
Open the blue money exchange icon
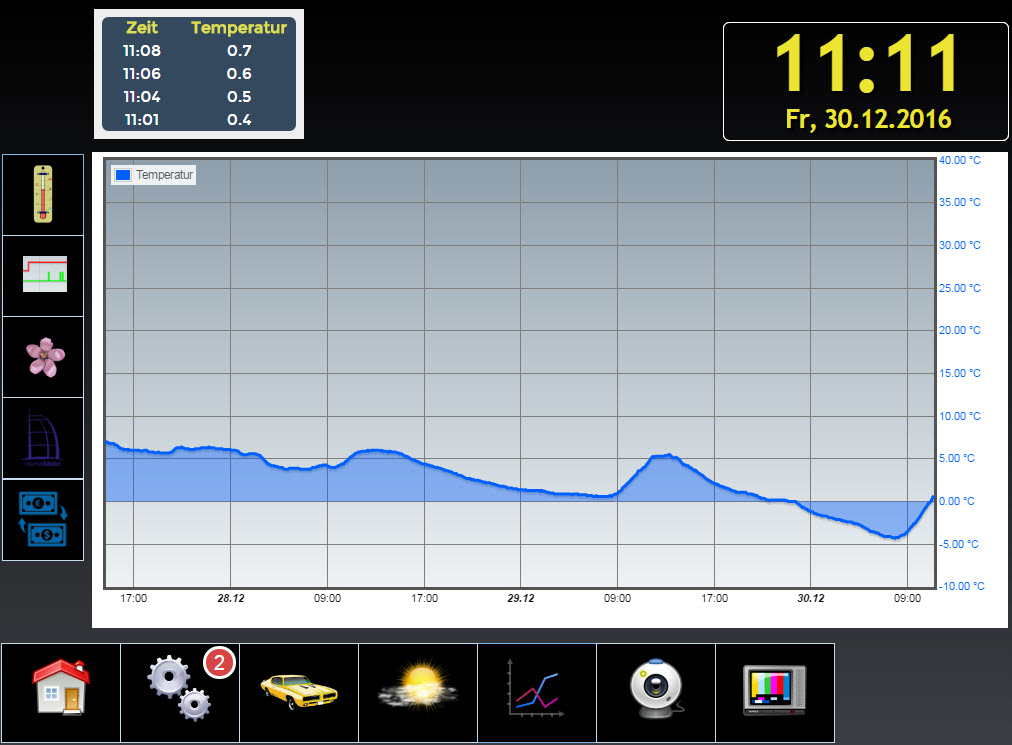point(43,519)
